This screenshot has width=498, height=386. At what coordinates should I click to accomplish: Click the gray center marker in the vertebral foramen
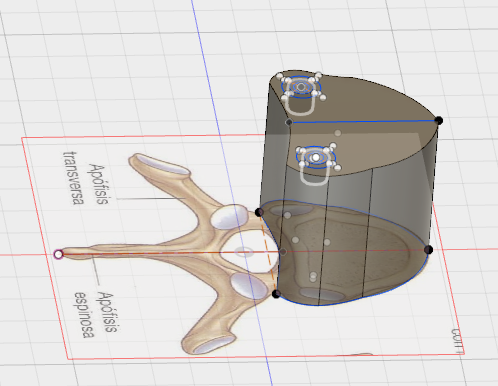point(244,252)
